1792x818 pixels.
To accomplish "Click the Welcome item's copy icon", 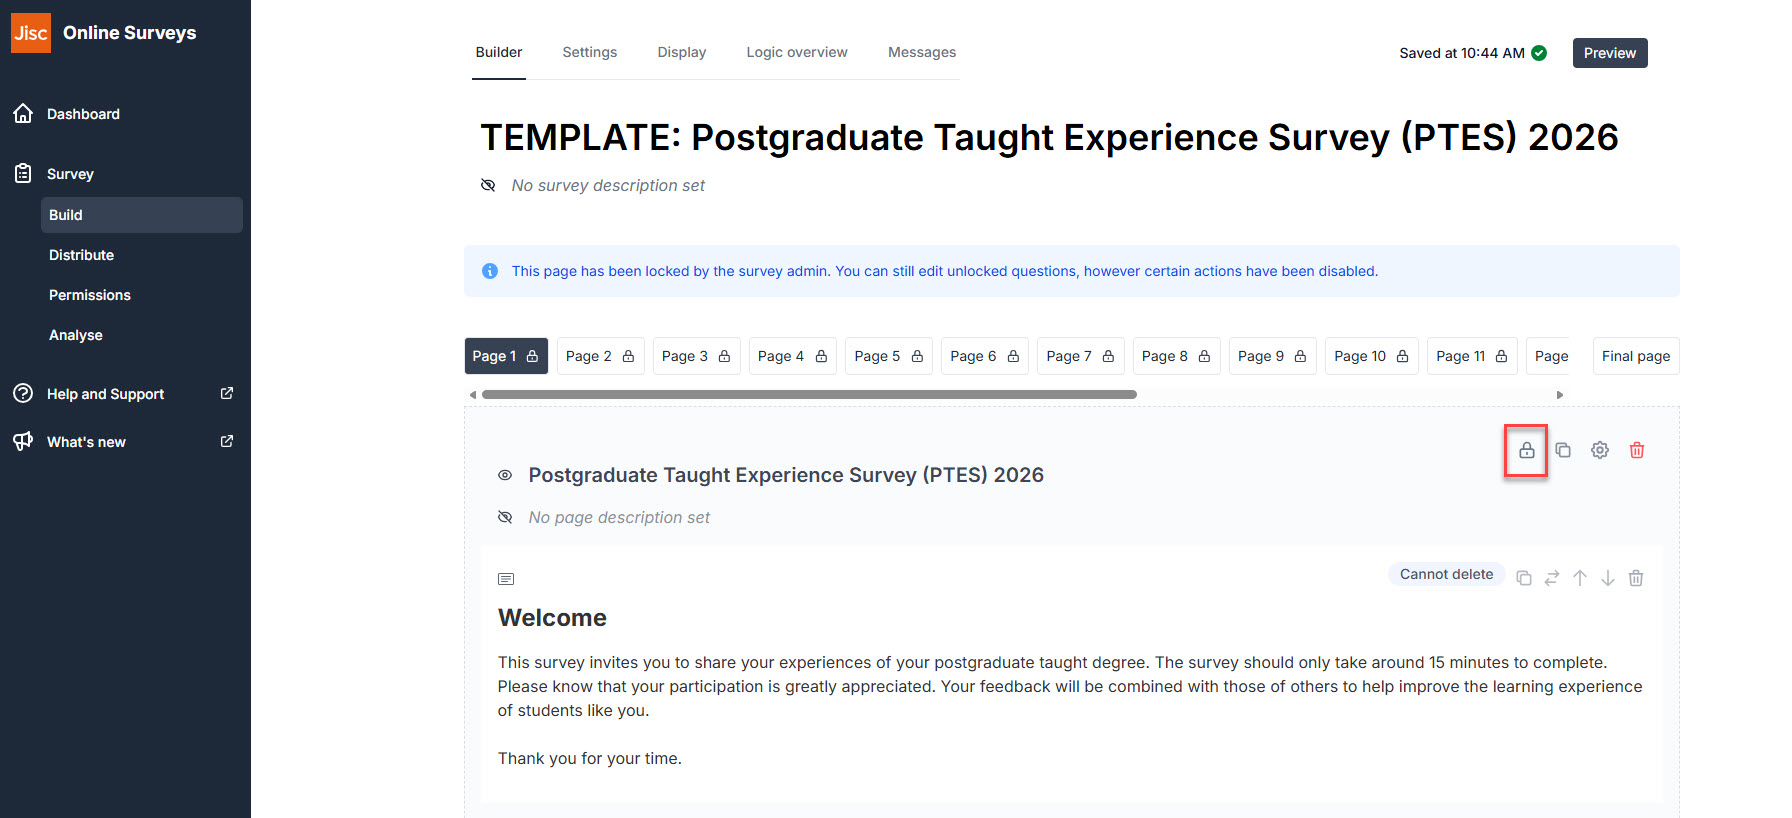I will (1524, 578).
